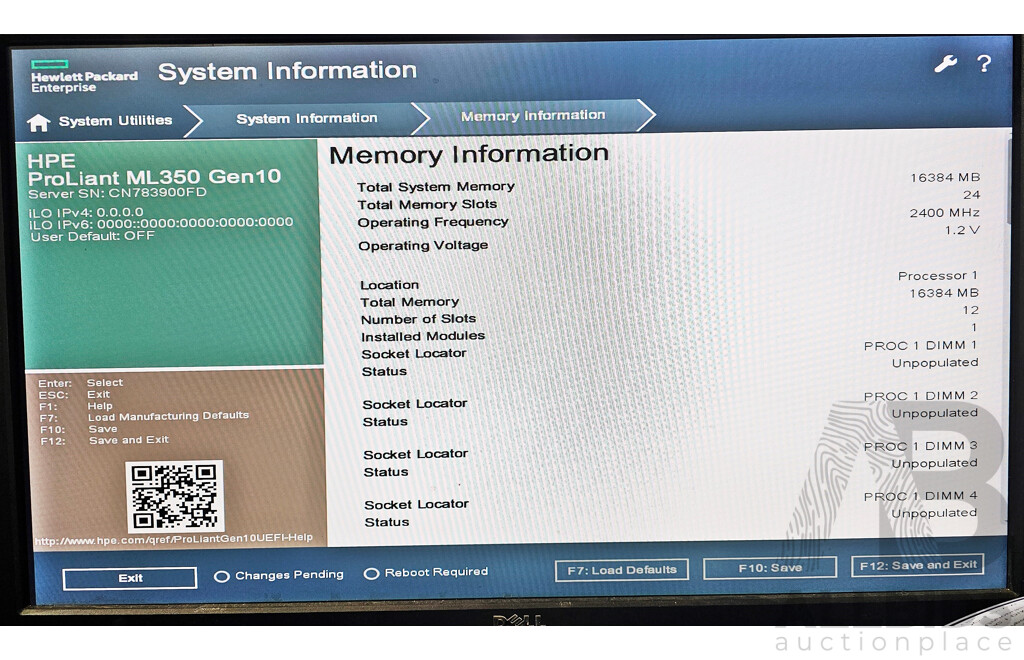Viewport: 1024px width, 660px height.
Task: Open help via the question mark icon
Action: tap(984, 63)
